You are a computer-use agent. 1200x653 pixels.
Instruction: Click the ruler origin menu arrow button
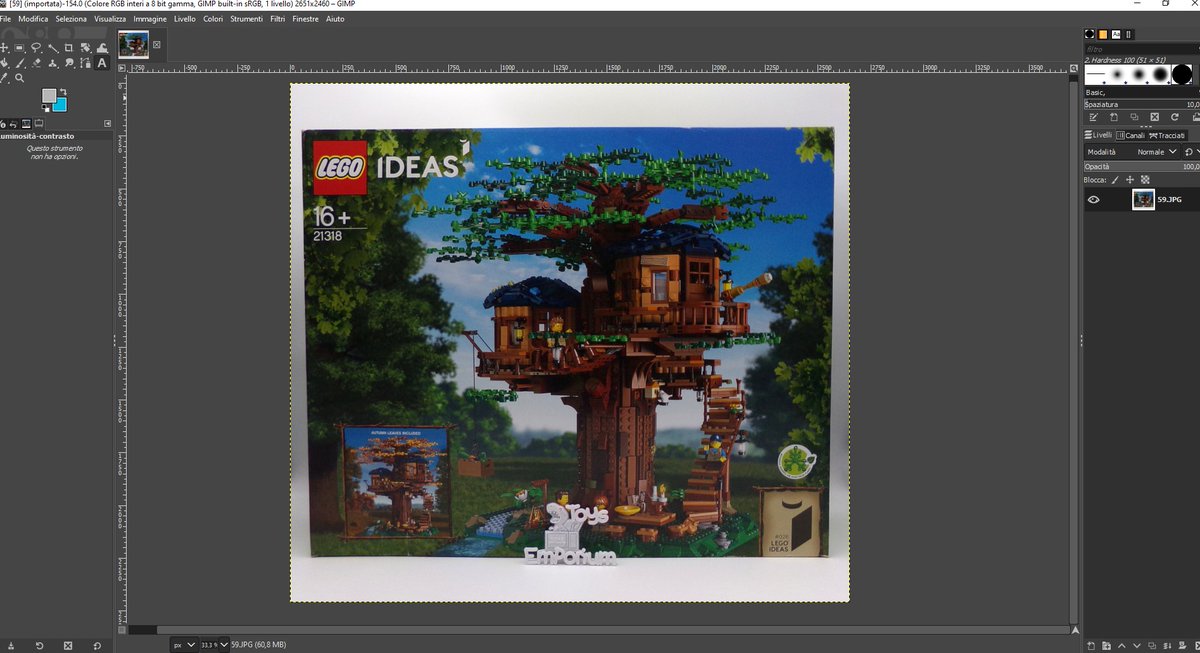[x=122, y=68]
